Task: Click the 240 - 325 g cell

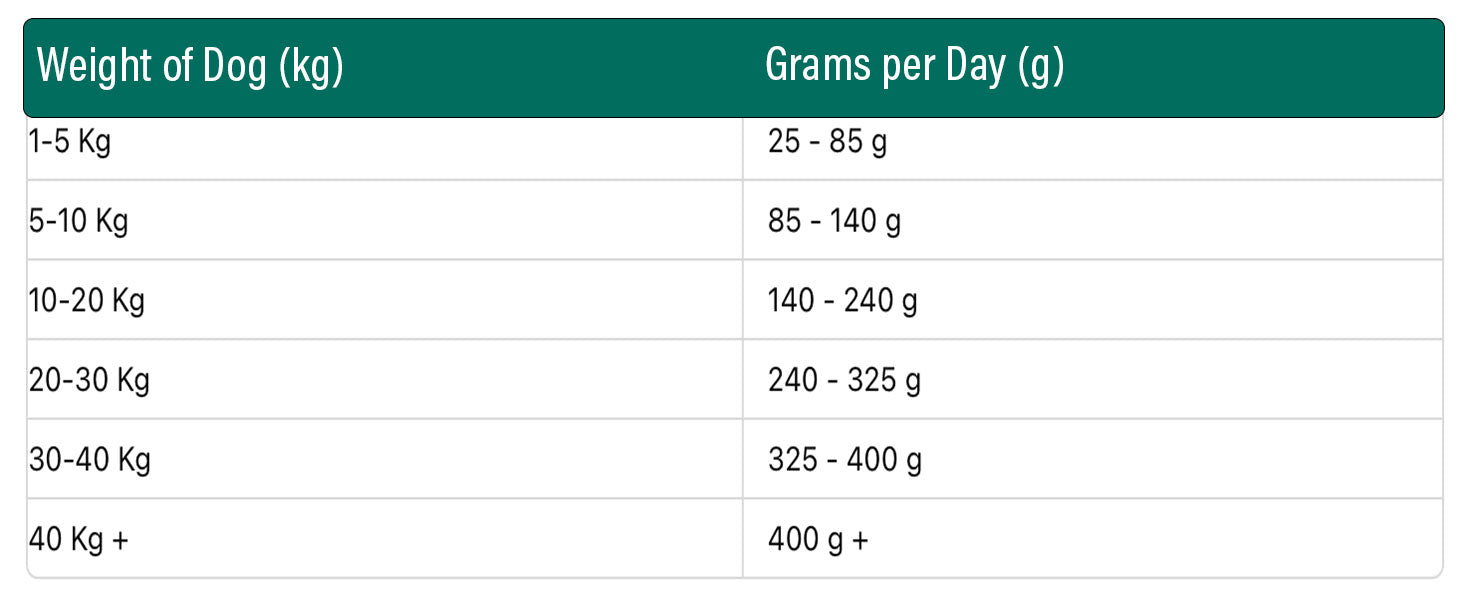Action: [1093, 379]
